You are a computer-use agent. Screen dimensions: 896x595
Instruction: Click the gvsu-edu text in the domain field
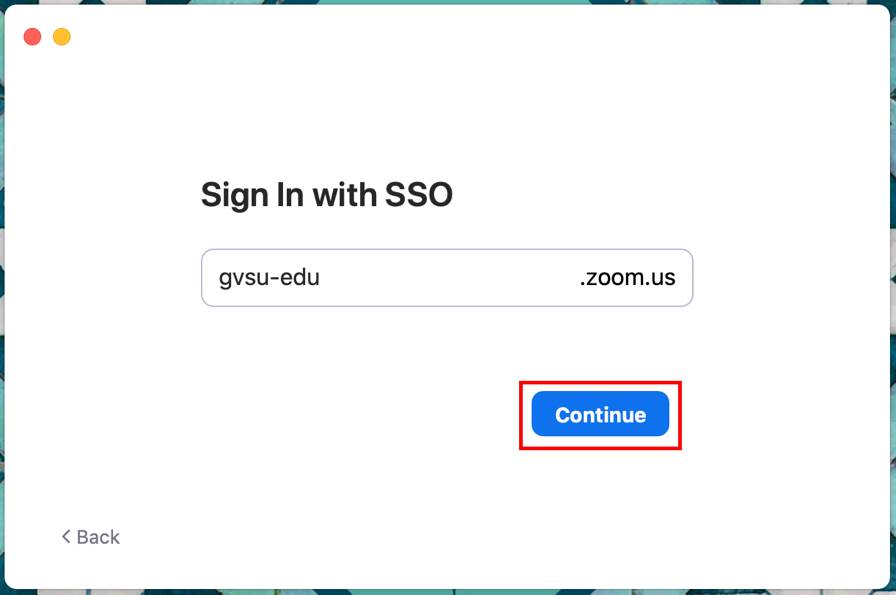pyautogui.click(x=269, y=278)
